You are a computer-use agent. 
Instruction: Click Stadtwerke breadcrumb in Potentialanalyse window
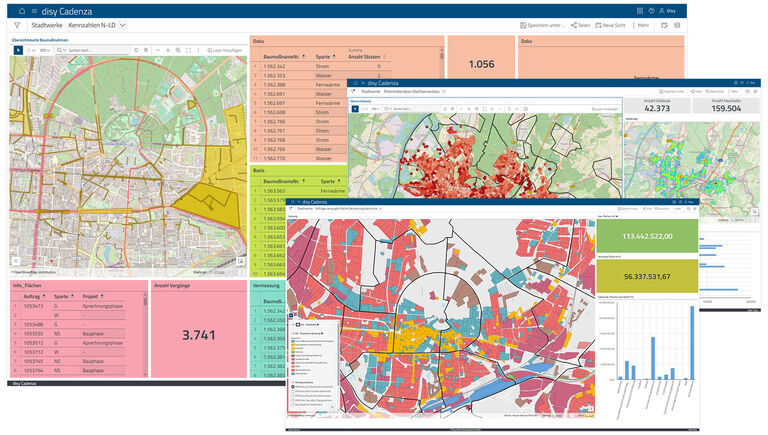(x=371, y=92)
